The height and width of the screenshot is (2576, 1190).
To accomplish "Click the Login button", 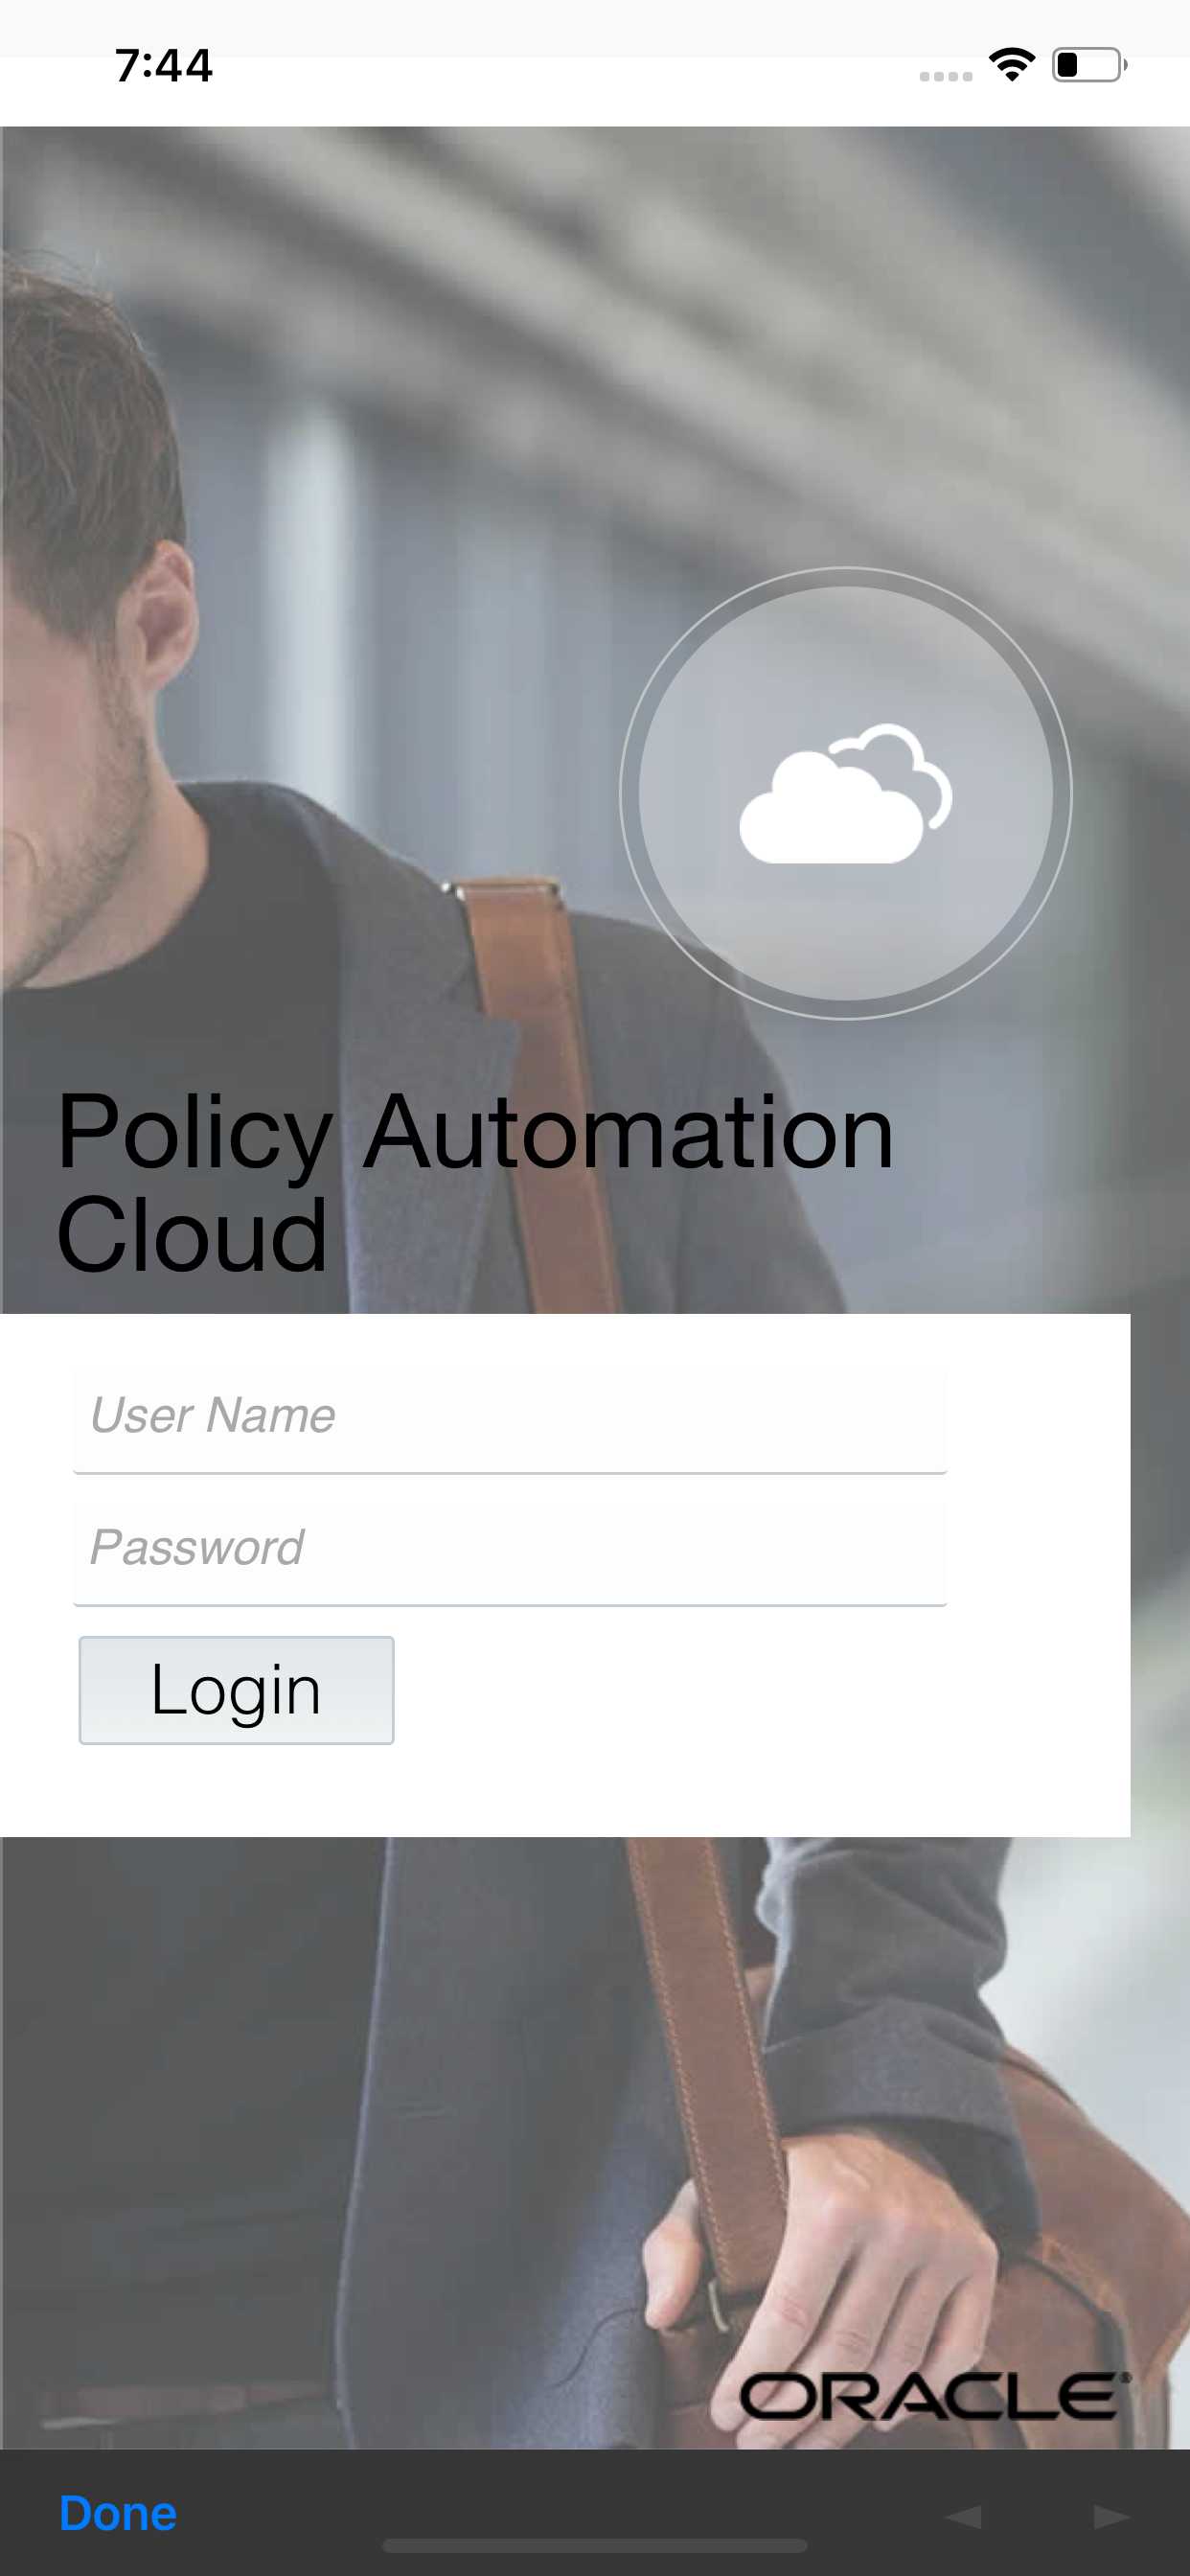I will pyautogui.click(x=236, y=1690).
